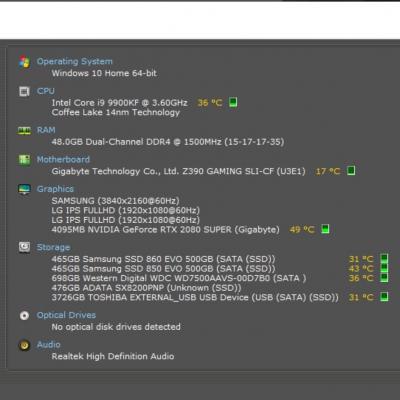Select the Coffee Lake 14nm Technology line
Viewport: 400px width, 400px height.
[116, 112]
